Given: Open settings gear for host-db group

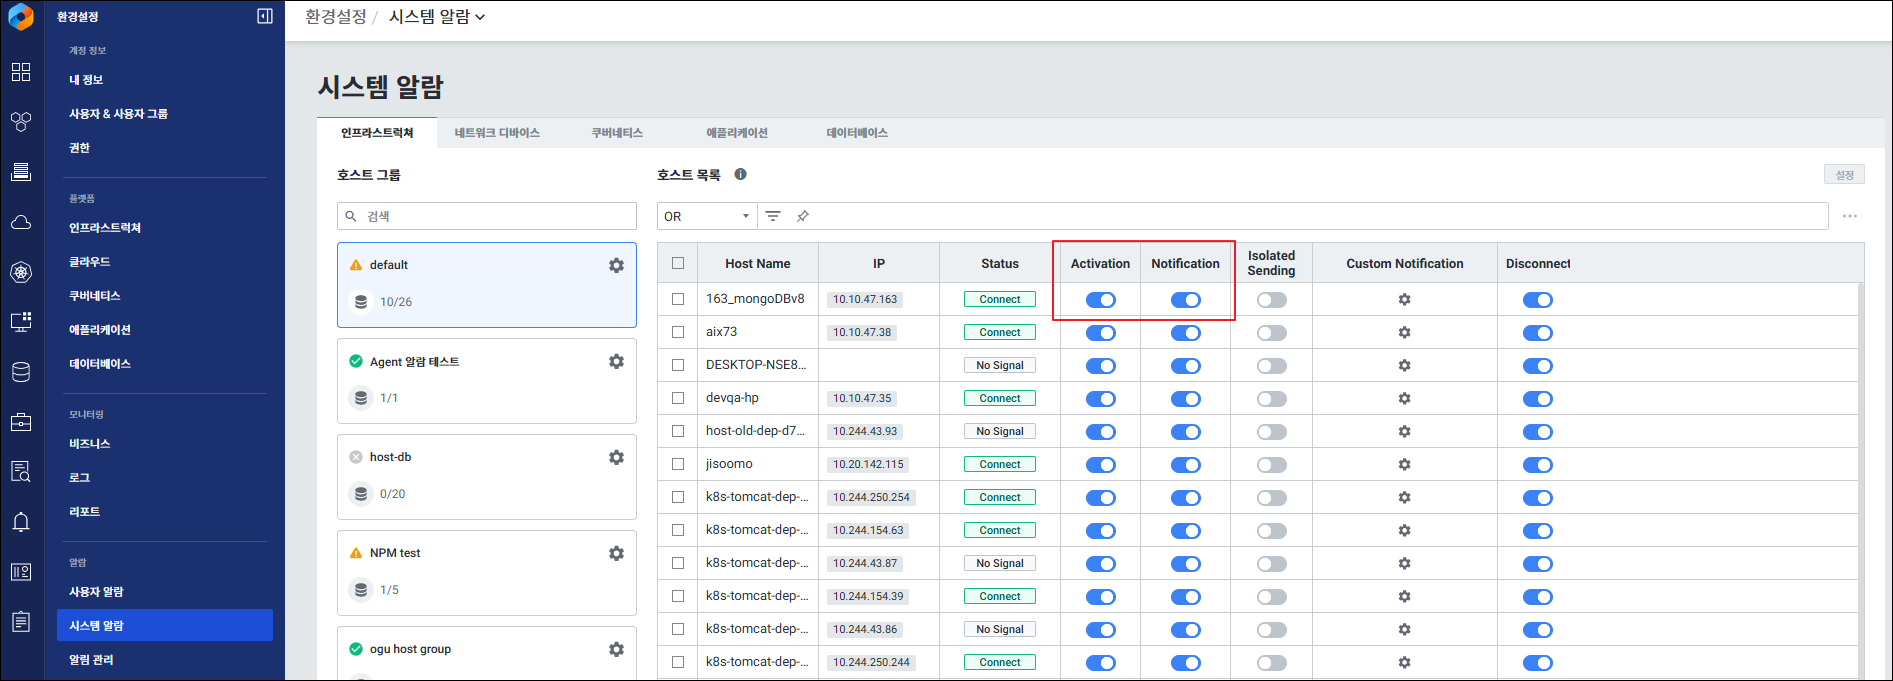Looking at the screenshot, I should click(616, 457).
